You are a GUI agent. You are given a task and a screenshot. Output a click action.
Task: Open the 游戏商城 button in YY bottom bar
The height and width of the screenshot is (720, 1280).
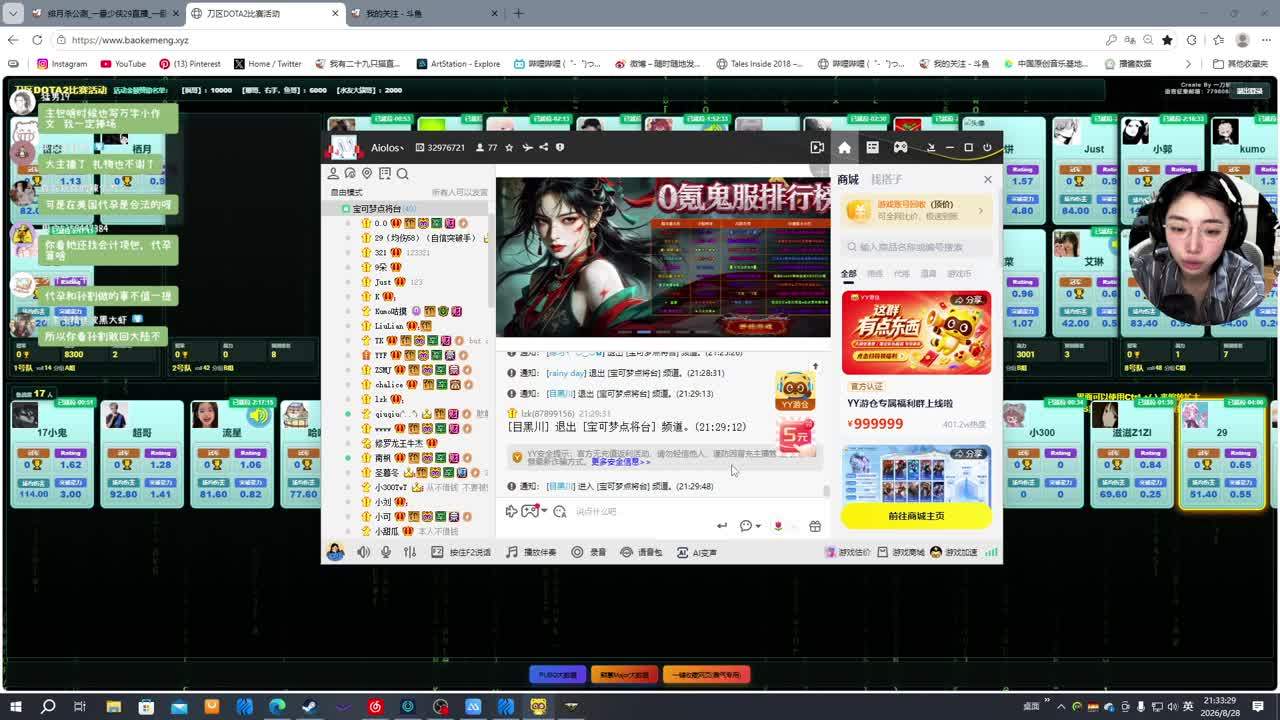click(x=901, y=552)
